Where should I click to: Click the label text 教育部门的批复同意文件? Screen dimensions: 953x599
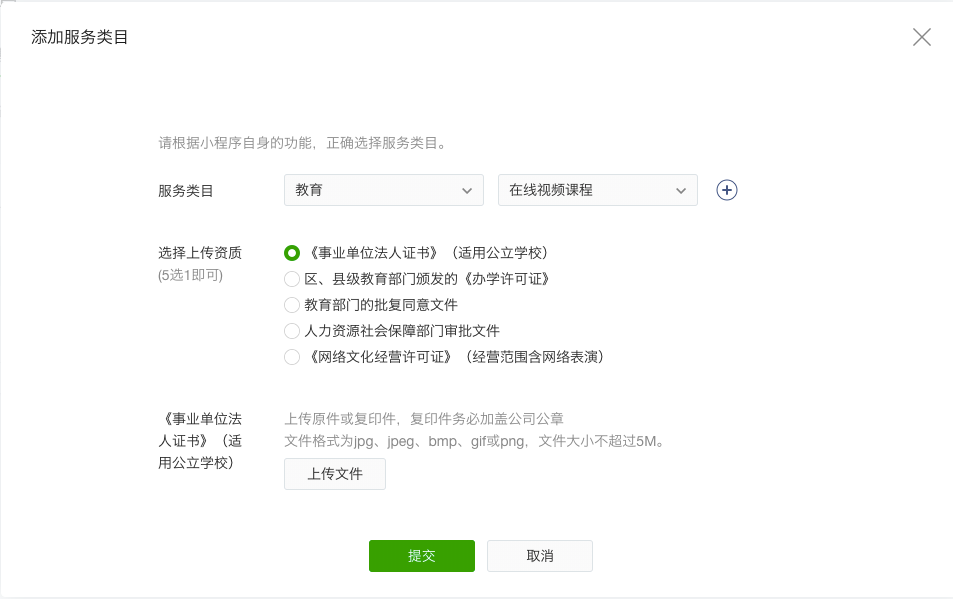click(x=381, y=305)
